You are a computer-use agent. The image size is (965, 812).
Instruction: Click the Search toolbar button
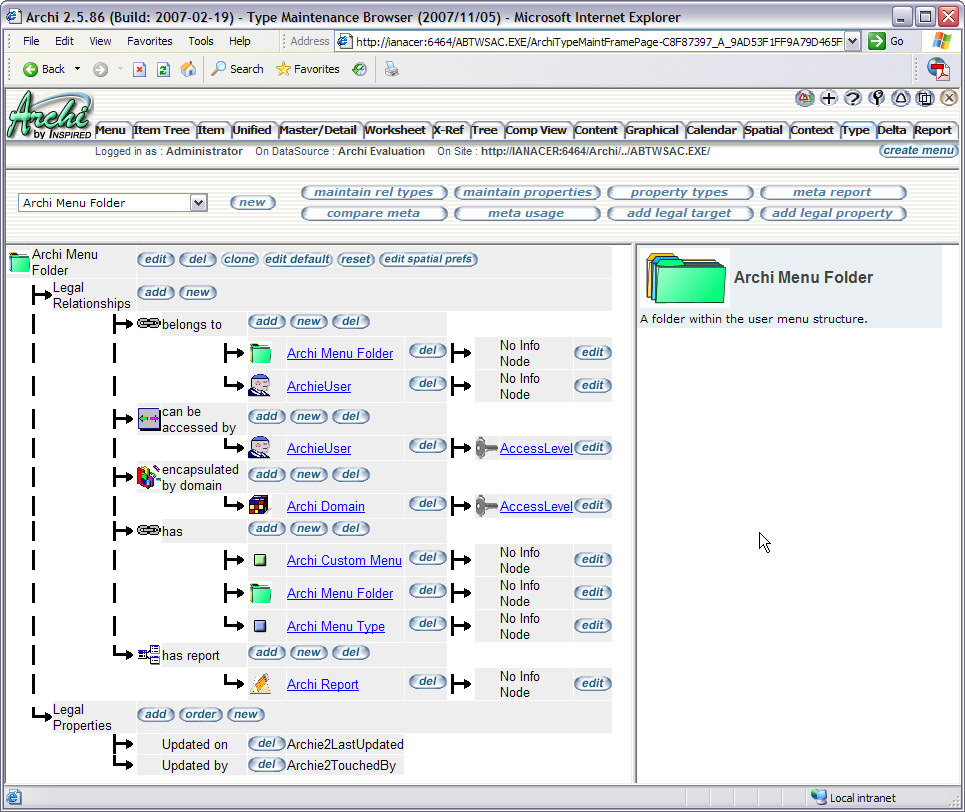[x=238, y=69]
